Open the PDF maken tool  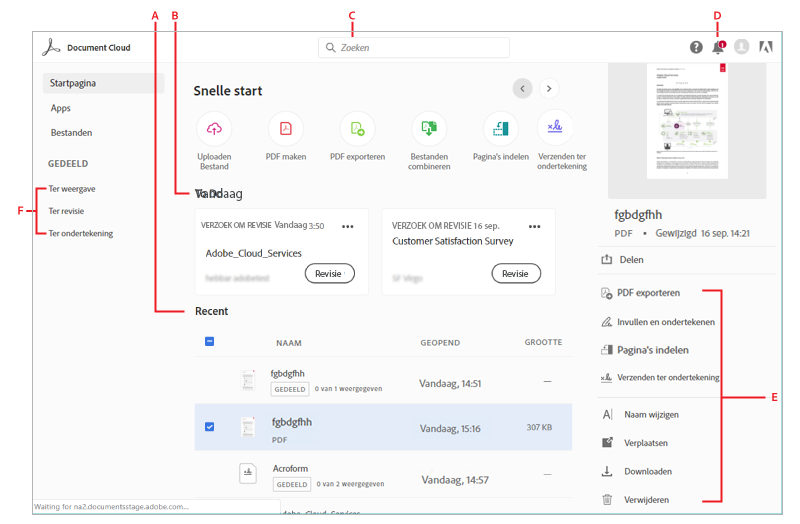coord(285,128)
